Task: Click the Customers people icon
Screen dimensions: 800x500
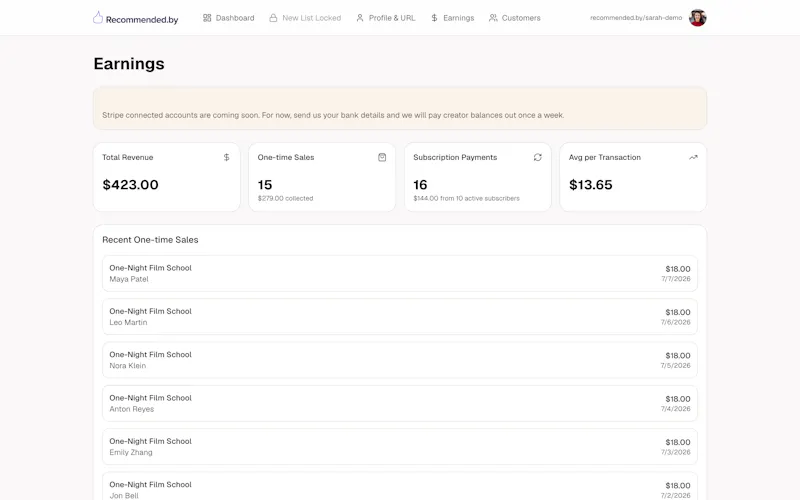Action: point(493,18)
